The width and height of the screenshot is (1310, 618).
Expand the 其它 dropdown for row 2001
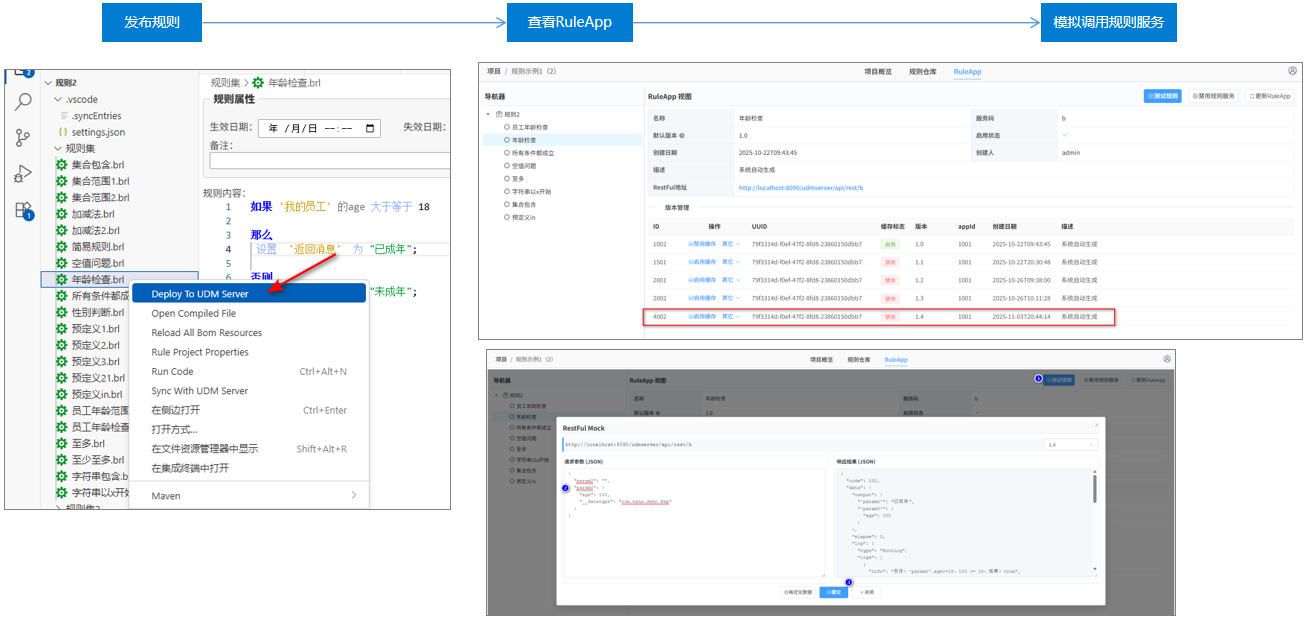(732, 280)
